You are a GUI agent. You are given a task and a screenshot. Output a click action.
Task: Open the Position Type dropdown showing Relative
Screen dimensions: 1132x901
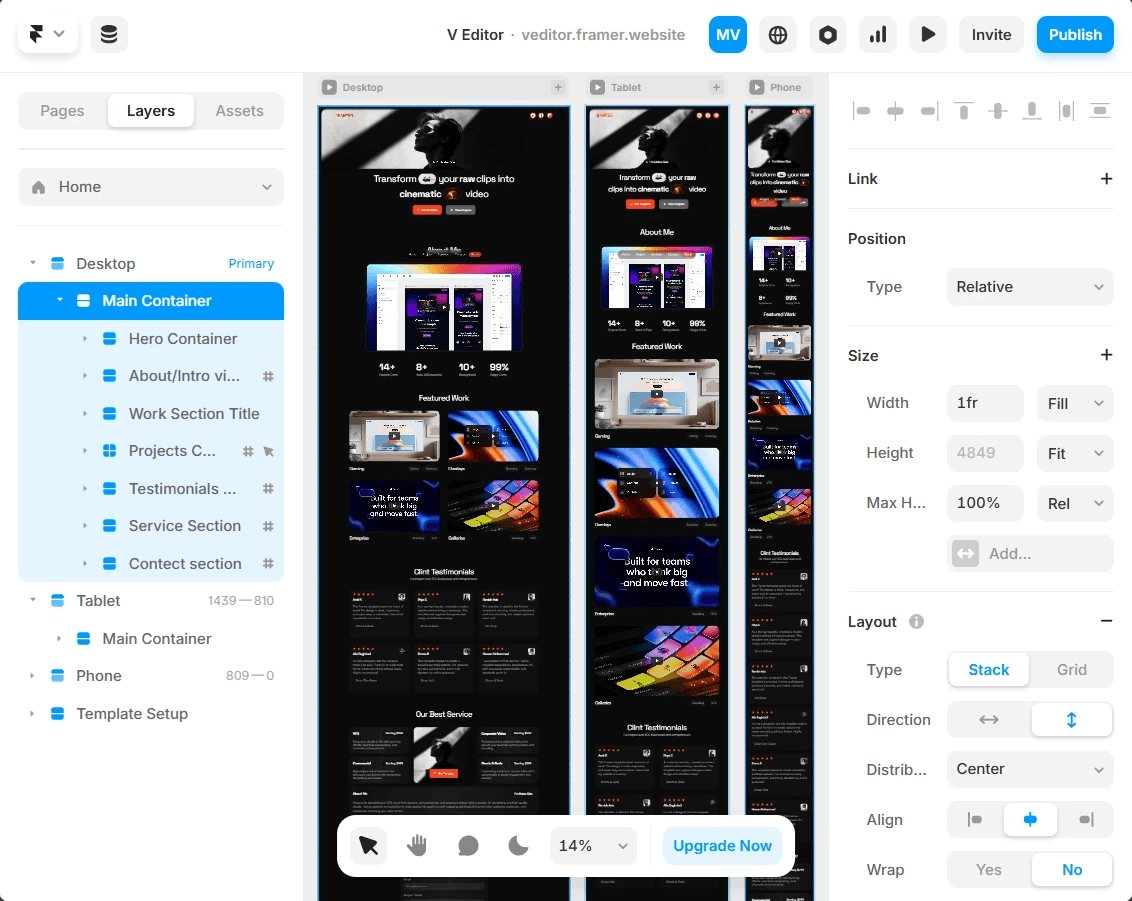point(1029,287)
